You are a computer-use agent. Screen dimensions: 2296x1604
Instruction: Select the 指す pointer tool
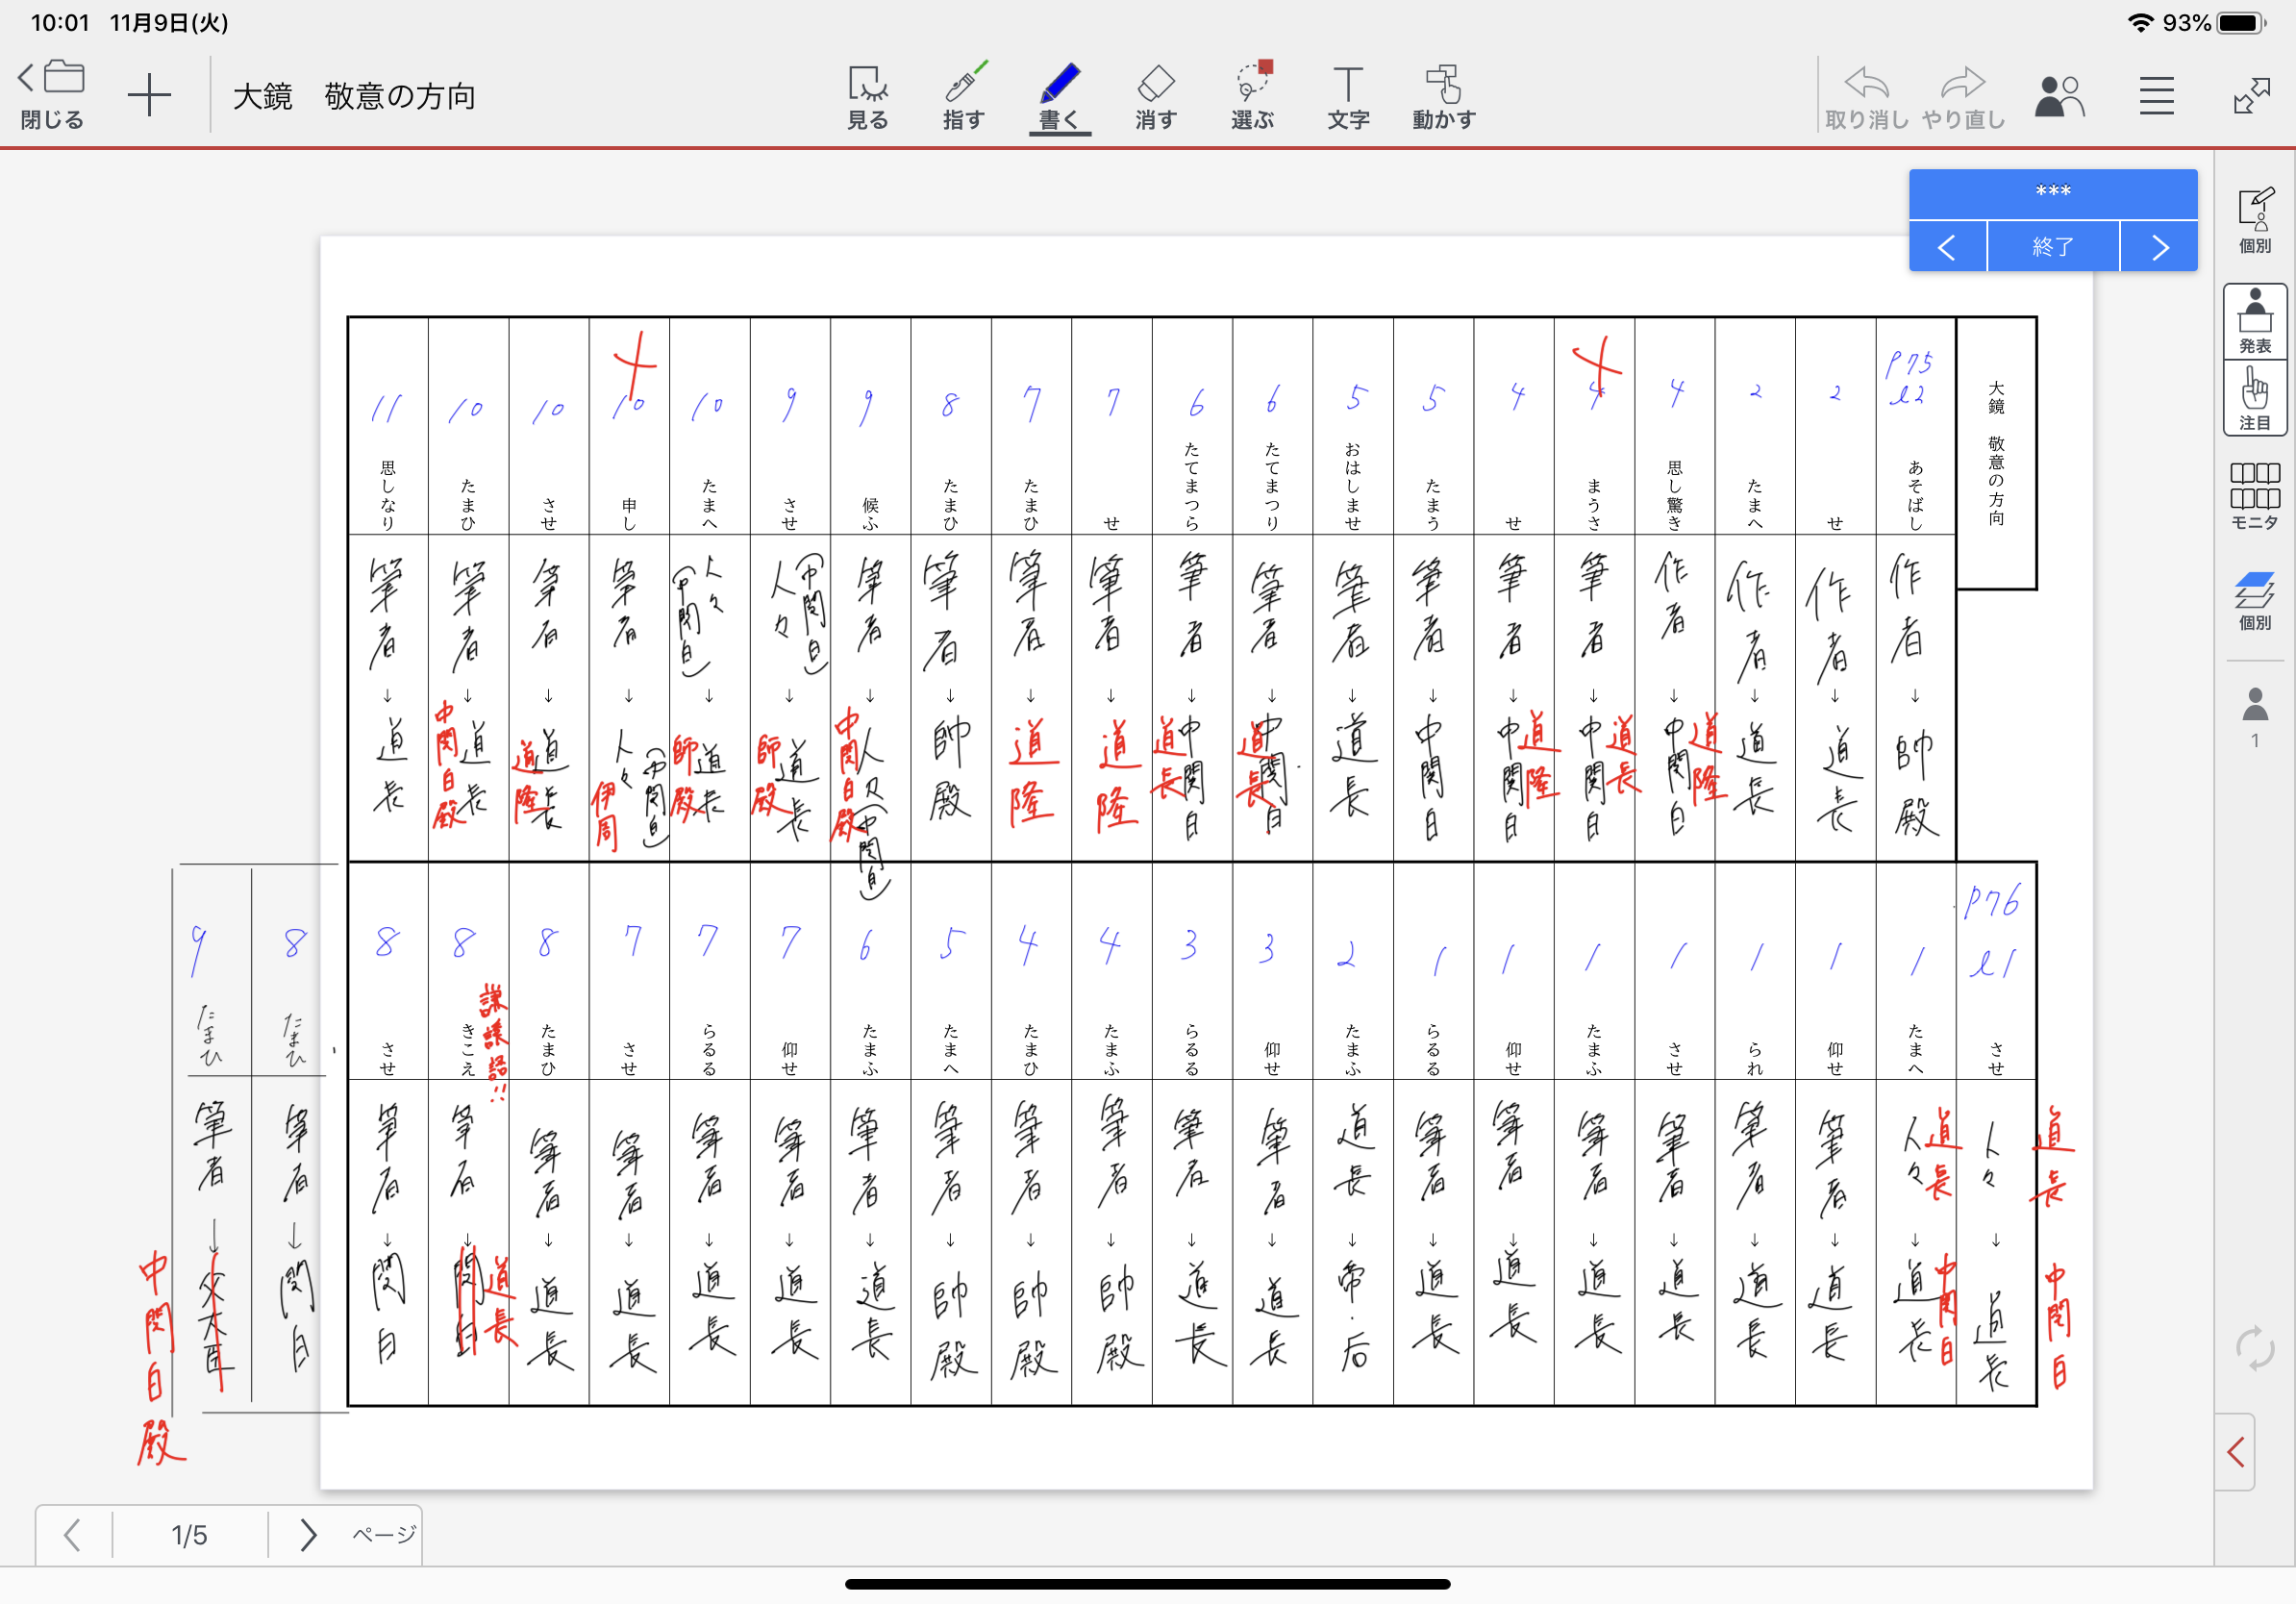click(x=963, y=96)
